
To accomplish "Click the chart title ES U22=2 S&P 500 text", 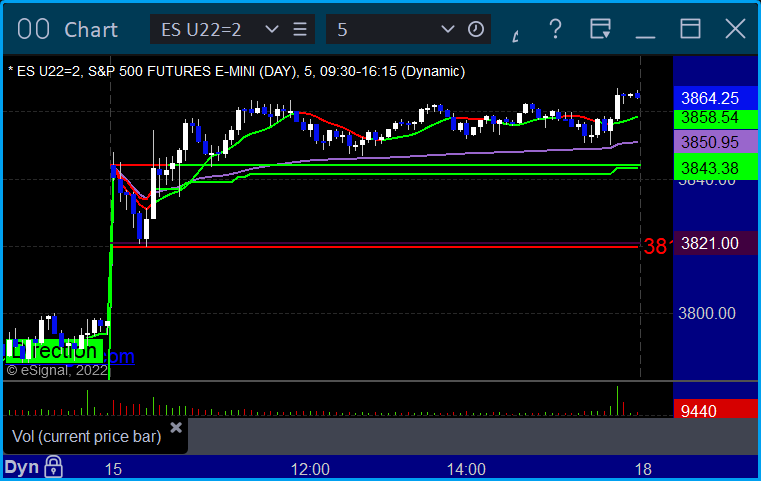I will [x=236, y=71].
